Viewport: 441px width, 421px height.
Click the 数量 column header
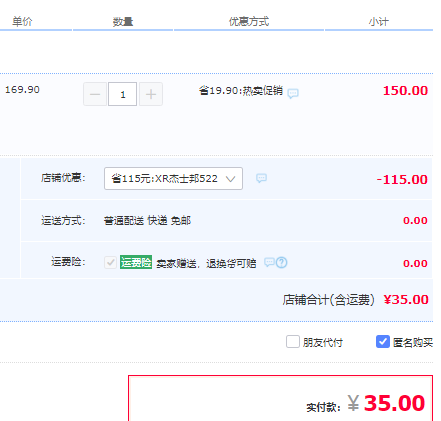tap(123, 22)
